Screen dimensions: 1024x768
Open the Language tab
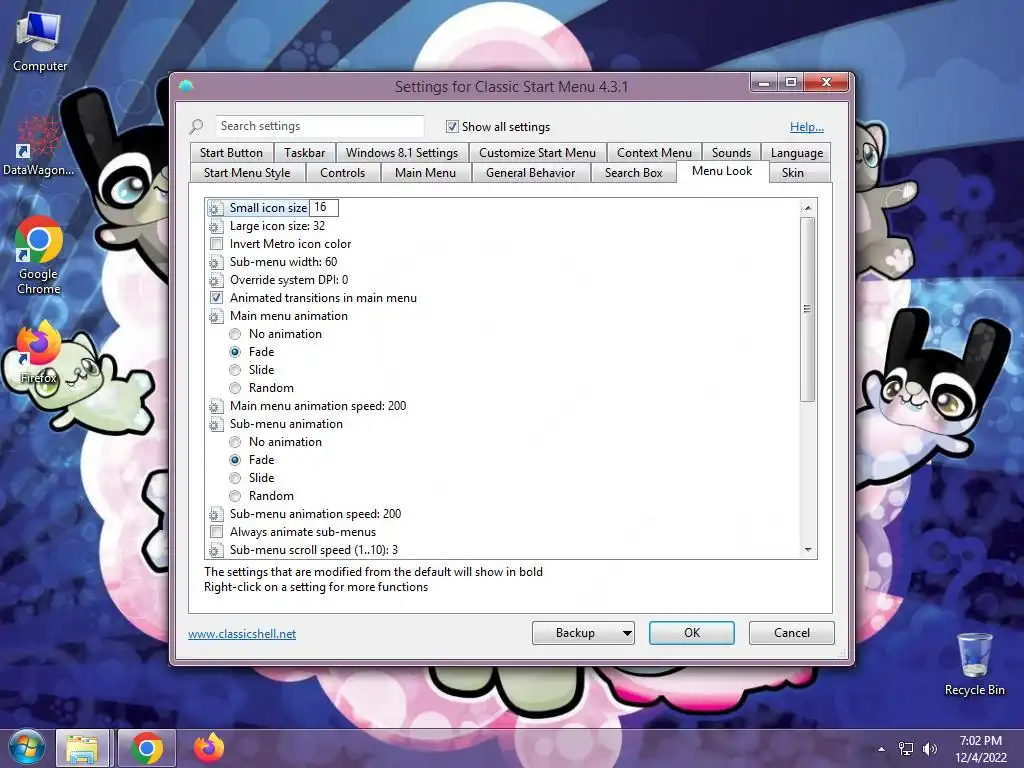tap(797, 153)
